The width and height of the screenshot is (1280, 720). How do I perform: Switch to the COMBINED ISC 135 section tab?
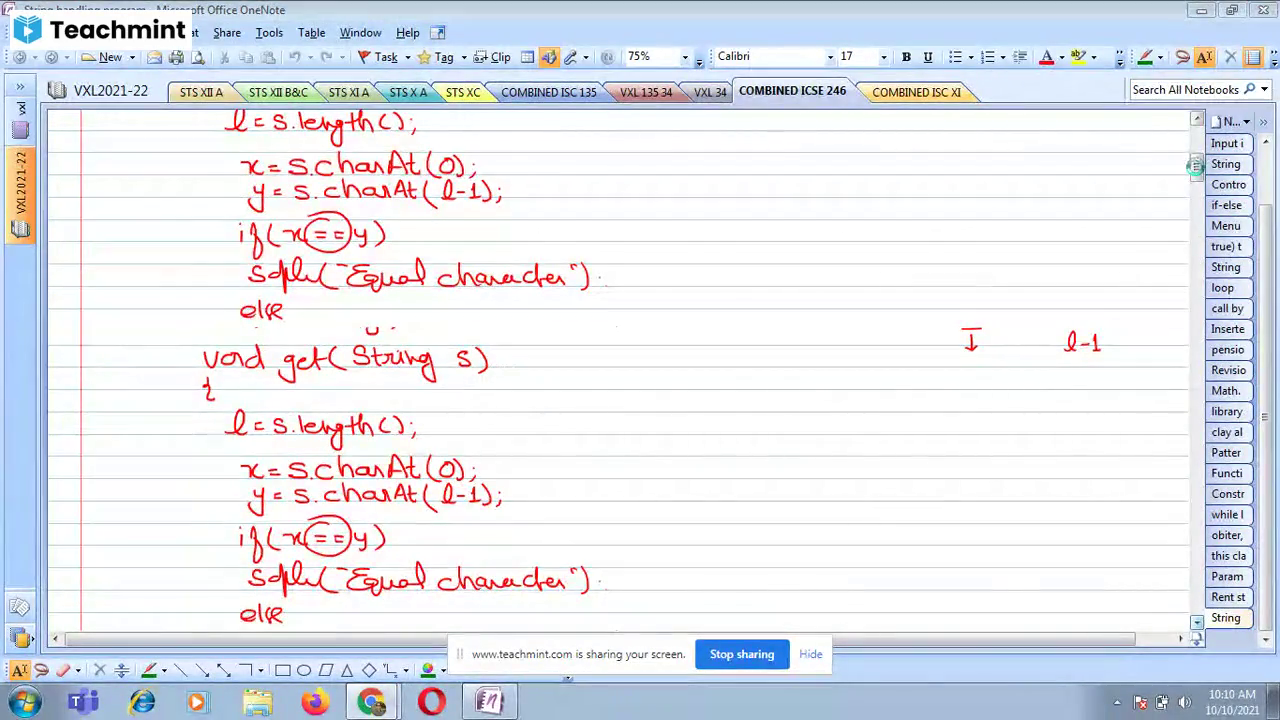548,92
